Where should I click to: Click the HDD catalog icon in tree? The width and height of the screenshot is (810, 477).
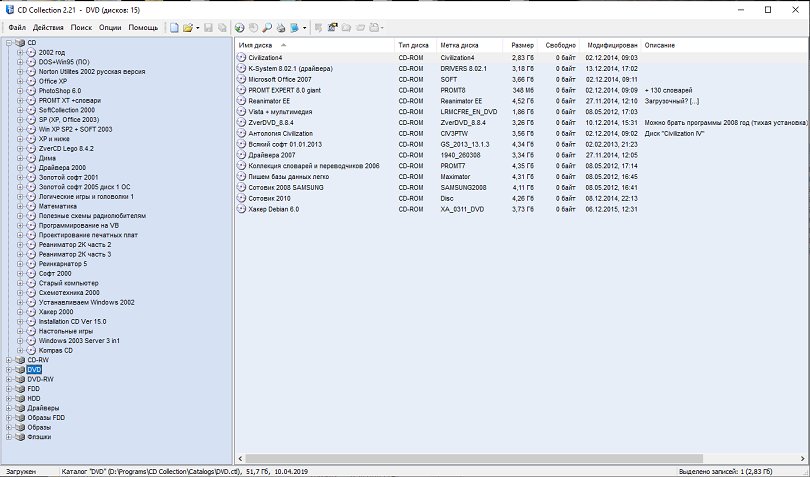tap(20, 398)
